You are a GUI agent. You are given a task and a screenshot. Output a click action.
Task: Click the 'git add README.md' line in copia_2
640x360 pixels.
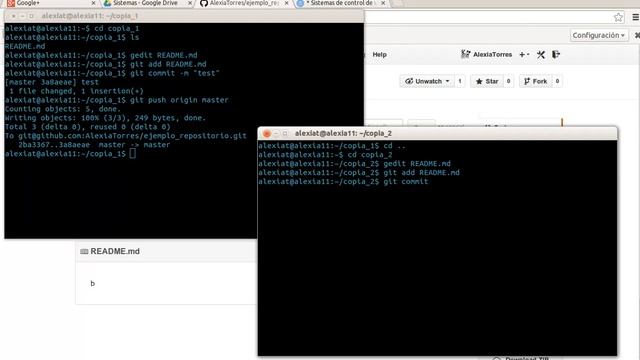coord(359,173)
